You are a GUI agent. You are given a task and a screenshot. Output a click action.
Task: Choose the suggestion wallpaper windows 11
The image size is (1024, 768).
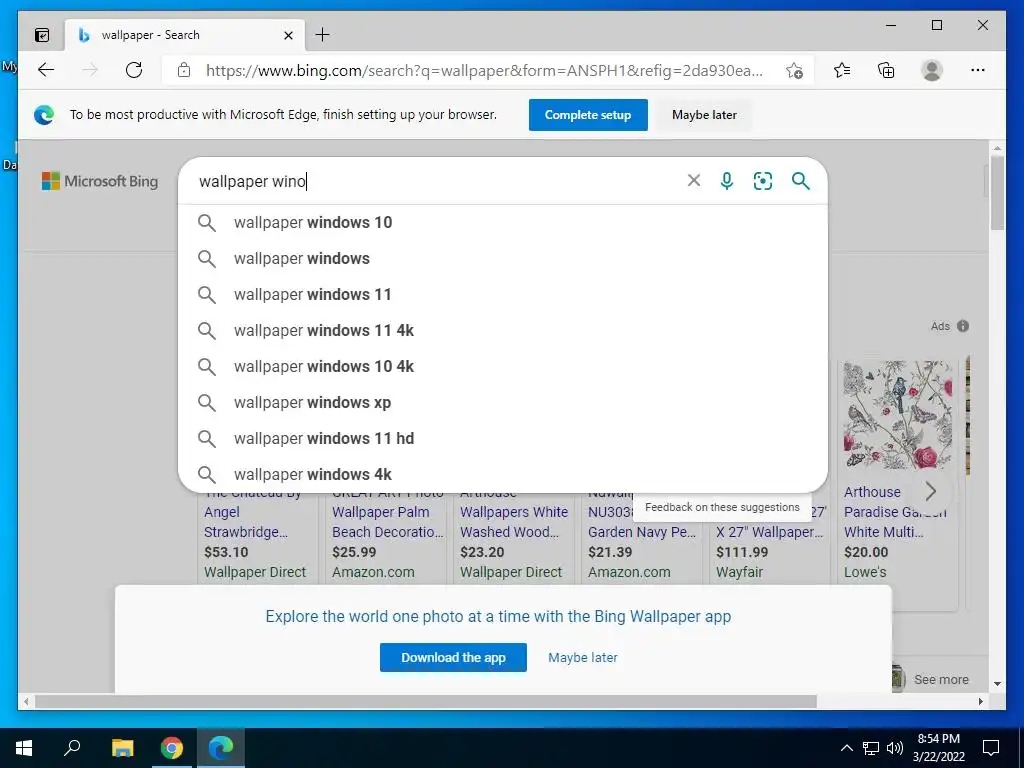[503, 295]
